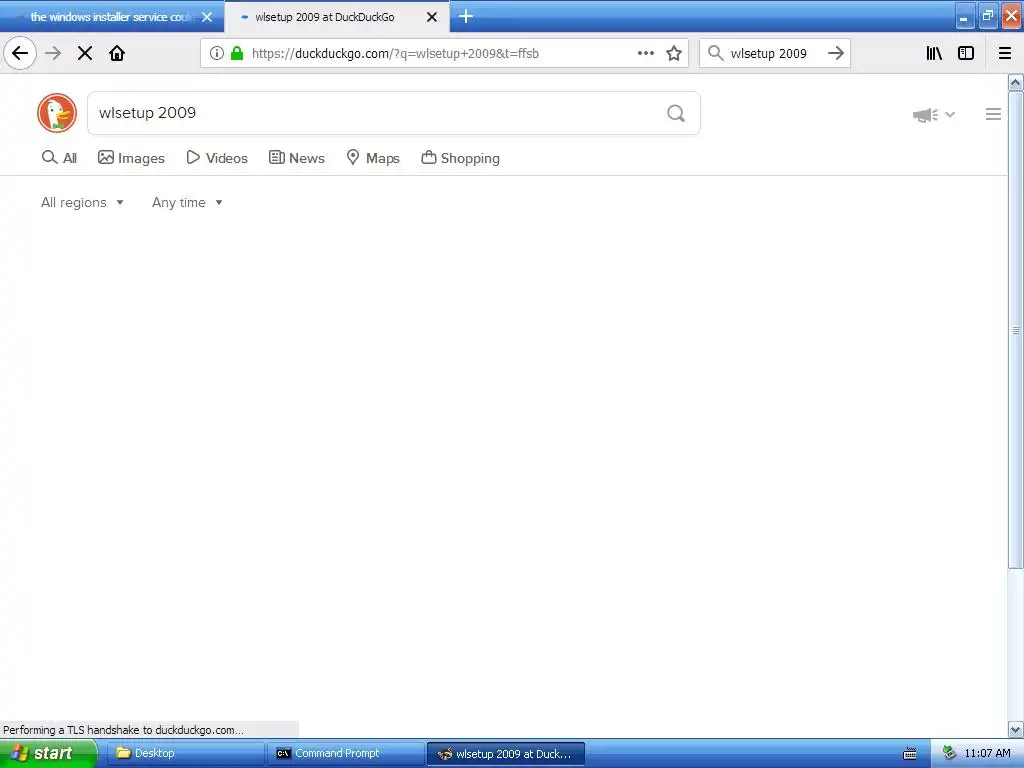
Task: Click the DuckDuckGo duck logo
Action: (x=57, y=113)
